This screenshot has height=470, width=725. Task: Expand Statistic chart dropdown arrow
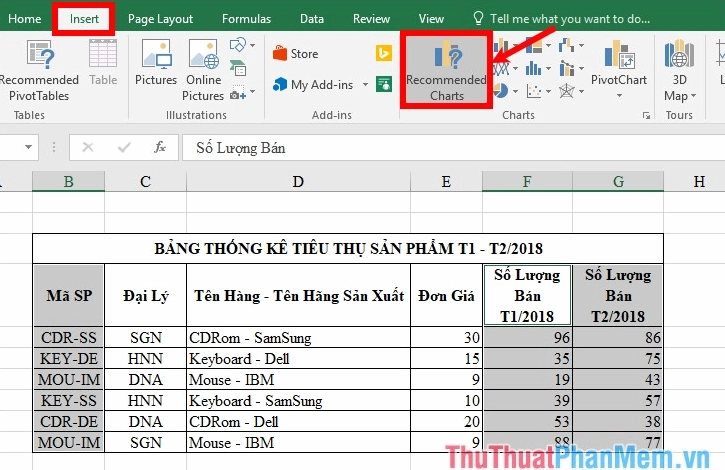click(548, 68)
